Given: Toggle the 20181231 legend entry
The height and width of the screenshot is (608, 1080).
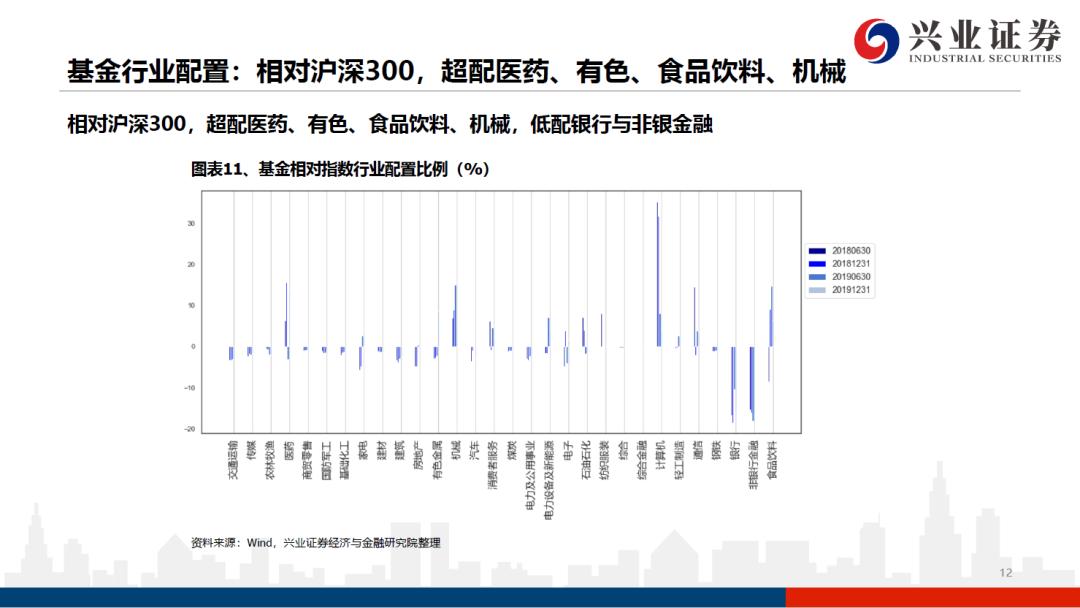Looking at the screenshot, I should point(849,262).
